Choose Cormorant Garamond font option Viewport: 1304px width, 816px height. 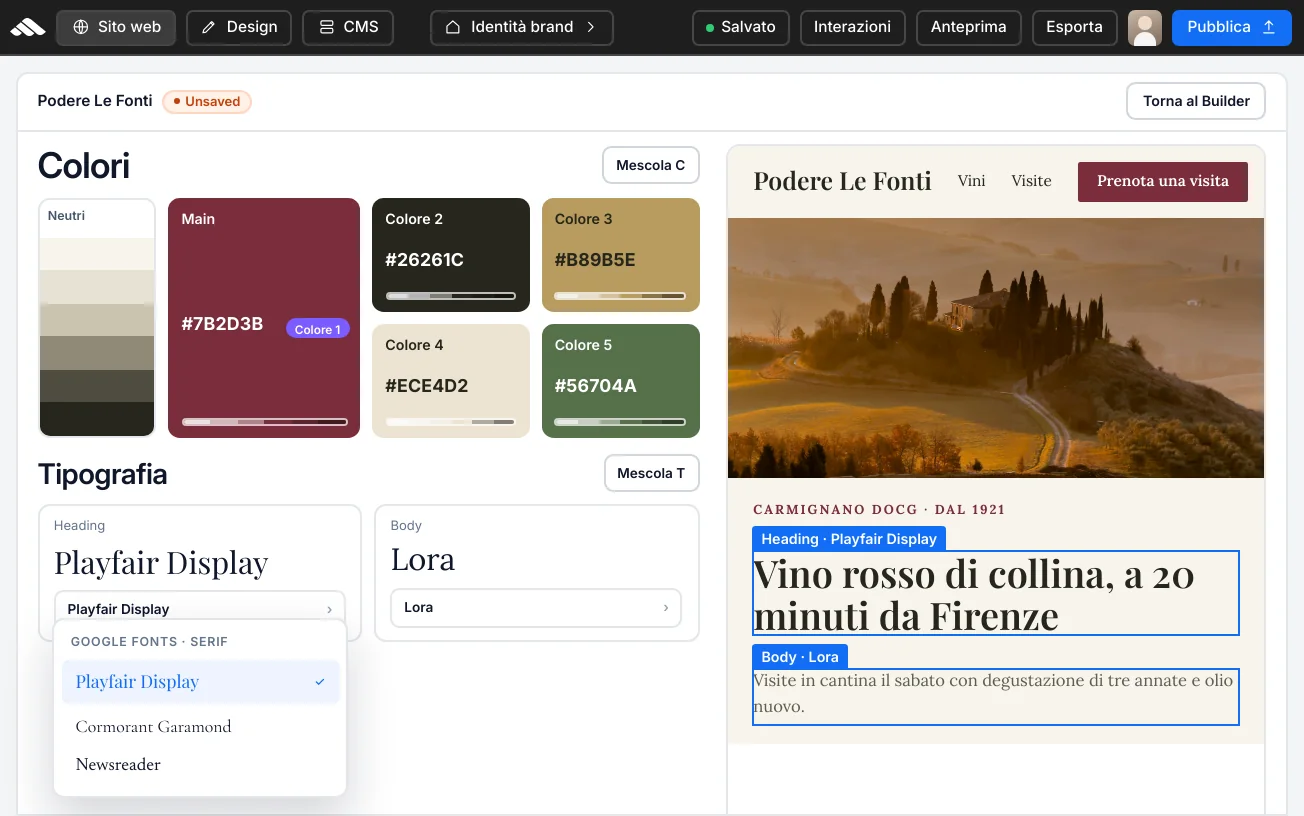pyautogui.click(x=201, y=727)
